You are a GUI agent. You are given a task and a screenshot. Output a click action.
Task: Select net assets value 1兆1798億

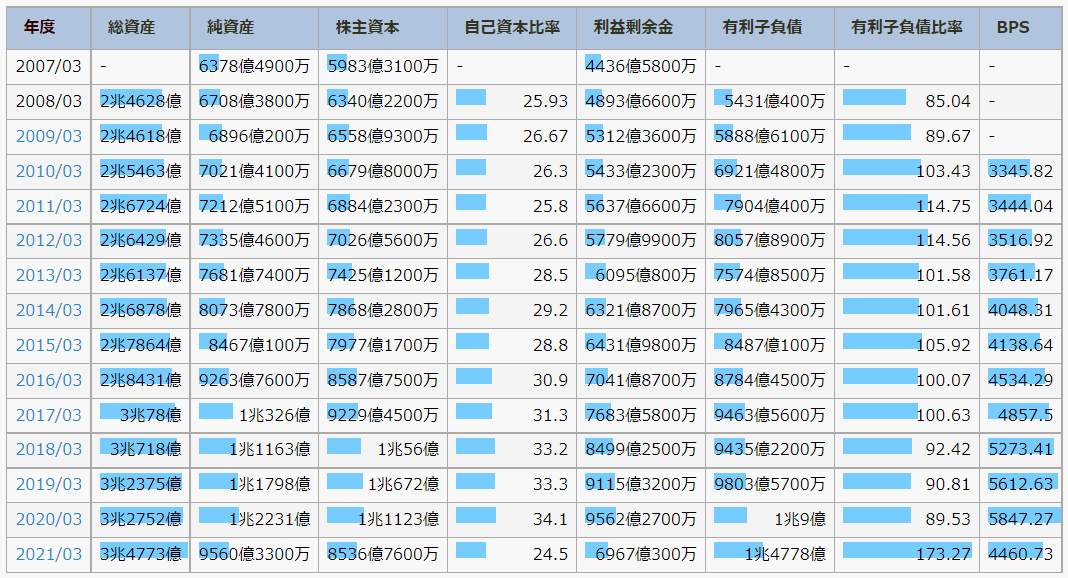click(x=270, y=484)
